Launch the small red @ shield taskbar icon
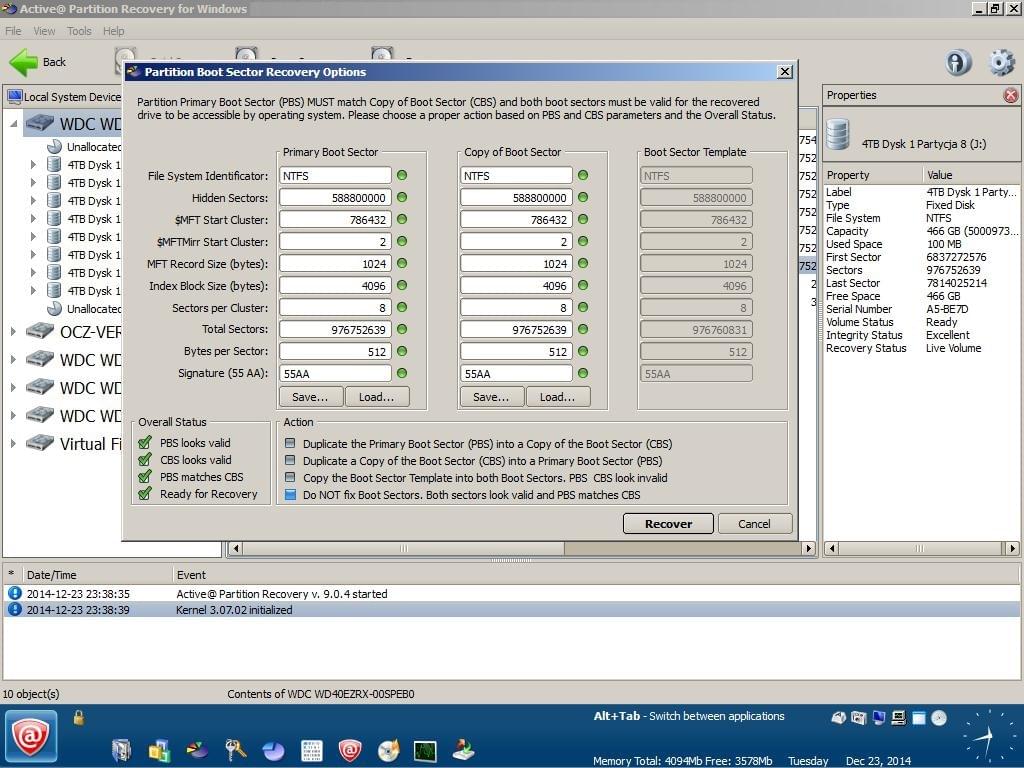This screenshot has width=1024, height=768. 349,750
